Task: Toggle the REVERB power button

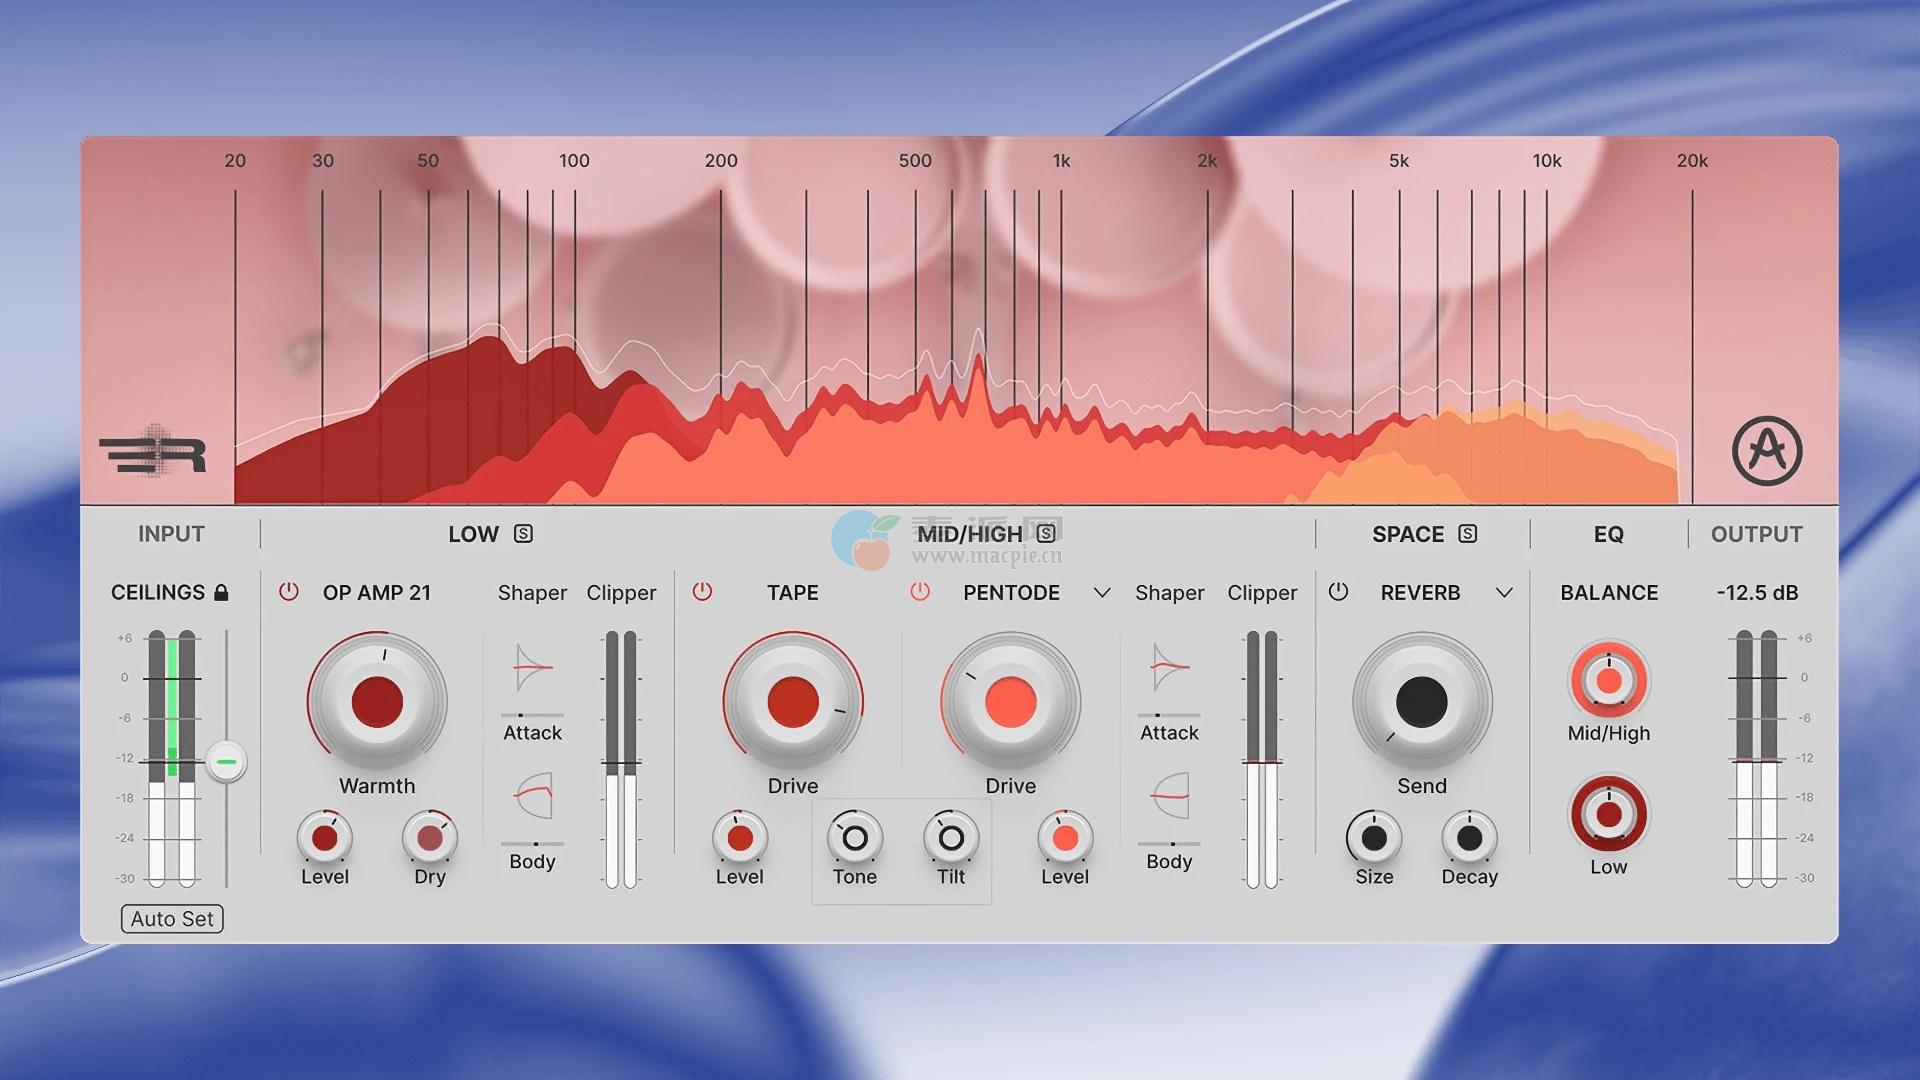Action: pos(1338,592)
